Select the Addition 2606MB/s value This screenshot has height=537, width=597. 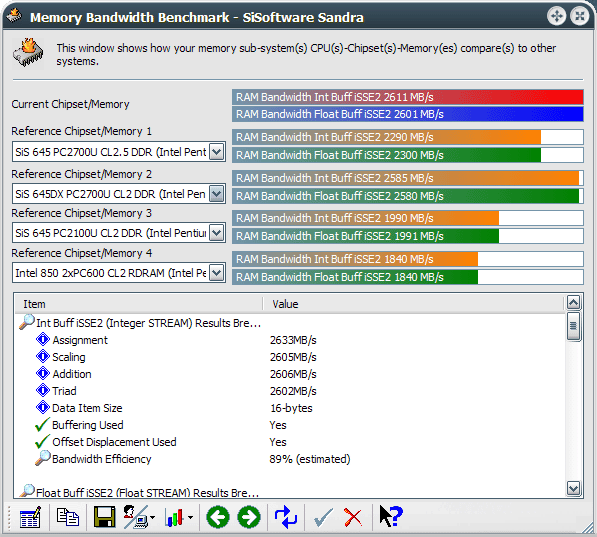tap(293, 374)
